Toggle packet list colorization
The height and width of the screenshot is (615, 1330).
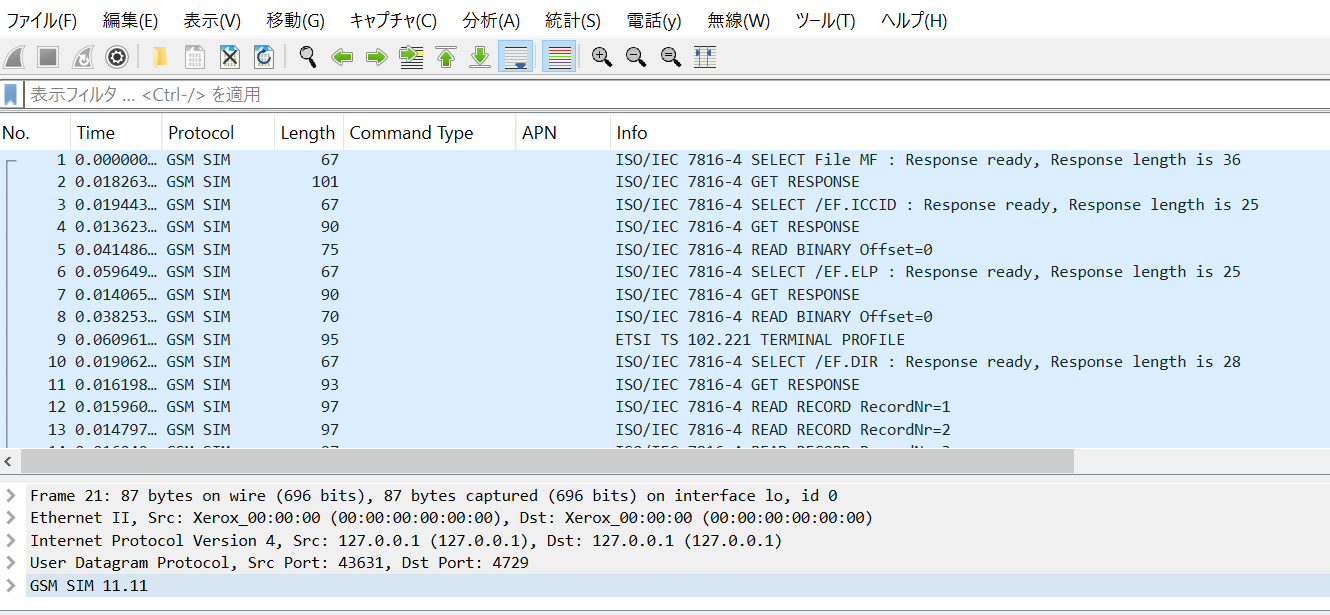(559, 58)
